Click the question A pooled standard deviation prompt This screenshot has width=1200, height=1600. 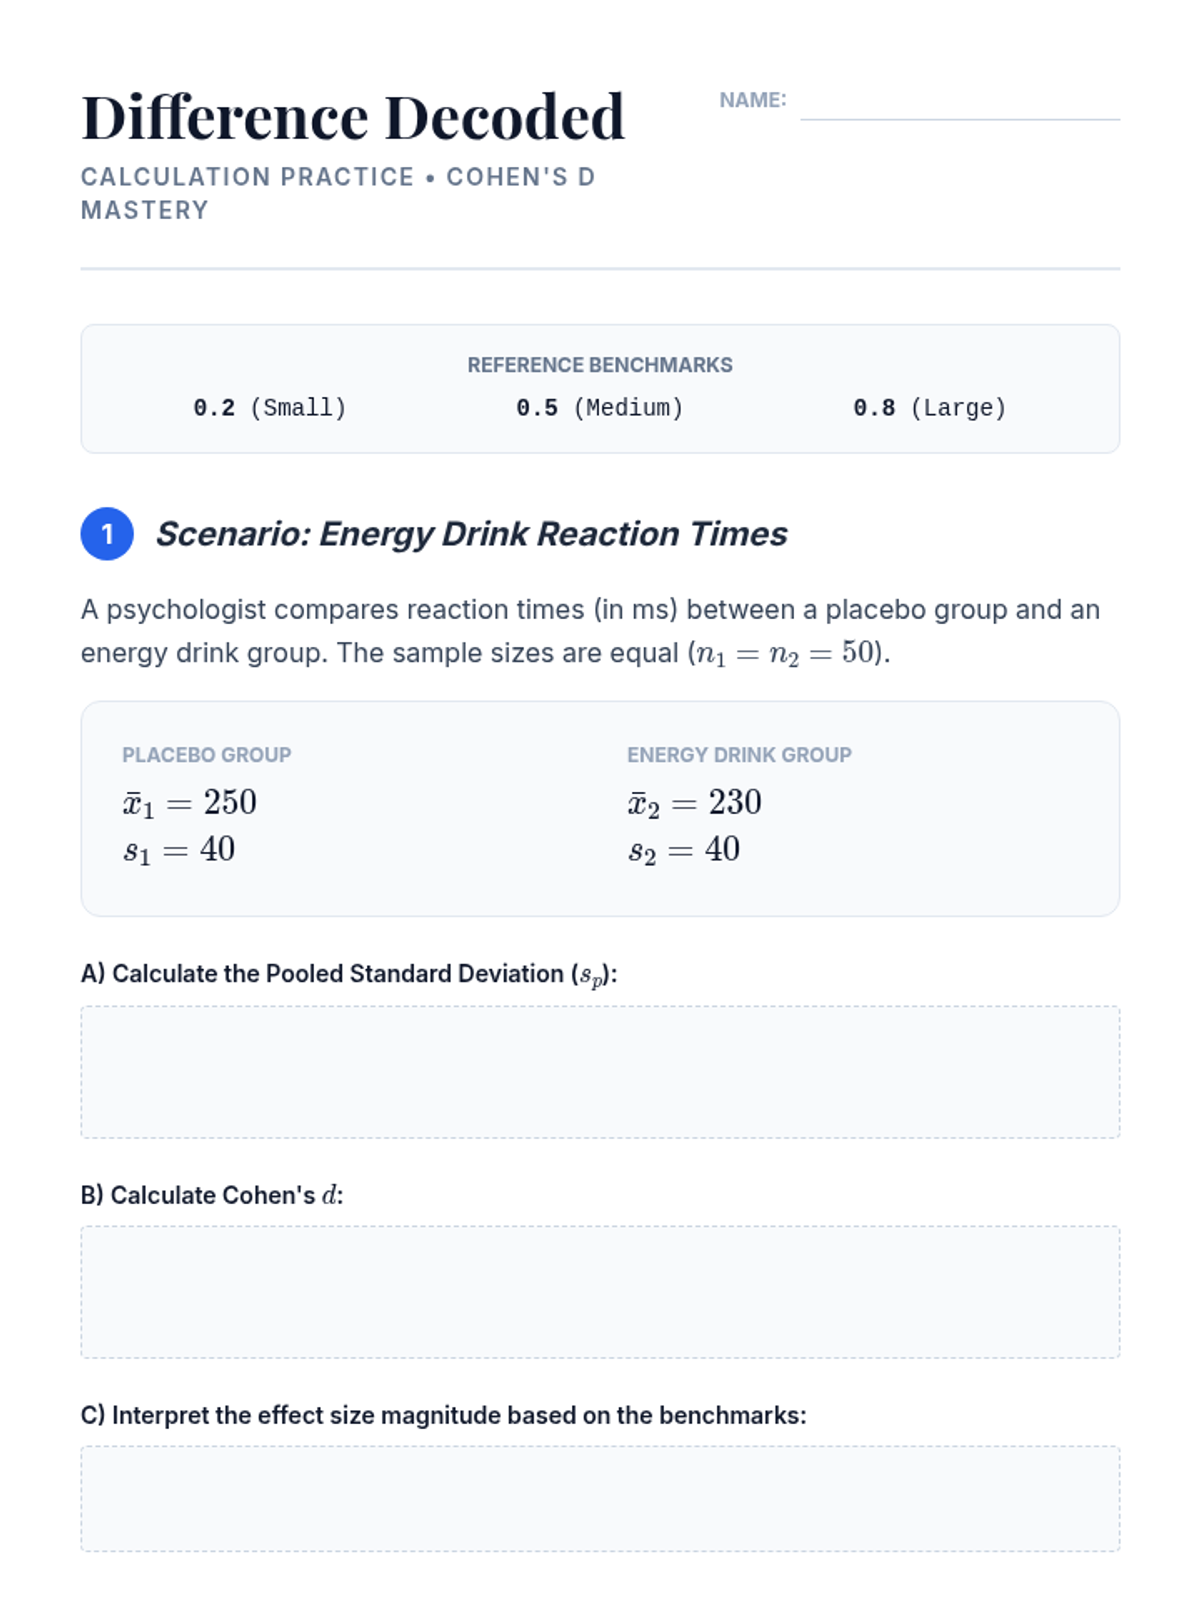pos(349,974)
